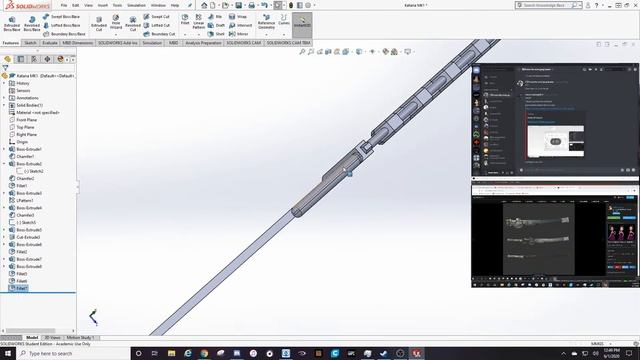Open the Analysis Preparation ribbon tab
This screenshot has width=640, height=360.
click(203, 43)
